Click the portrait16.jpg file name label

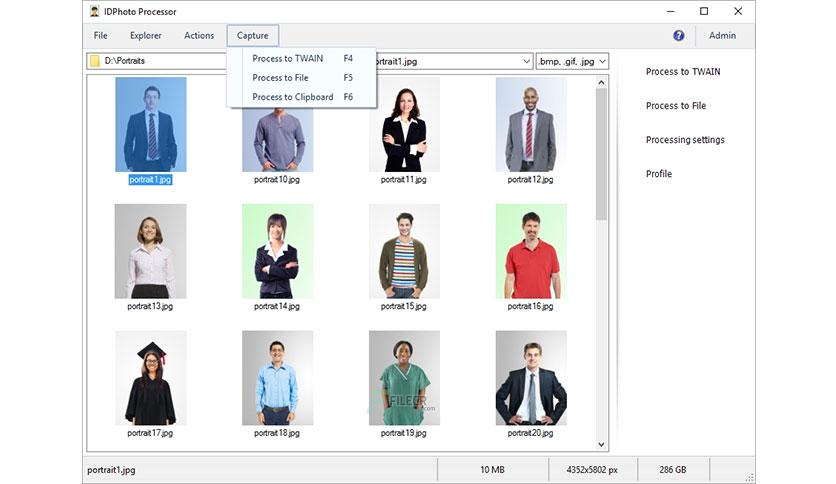pyautogui.click(x=530, y=306)
